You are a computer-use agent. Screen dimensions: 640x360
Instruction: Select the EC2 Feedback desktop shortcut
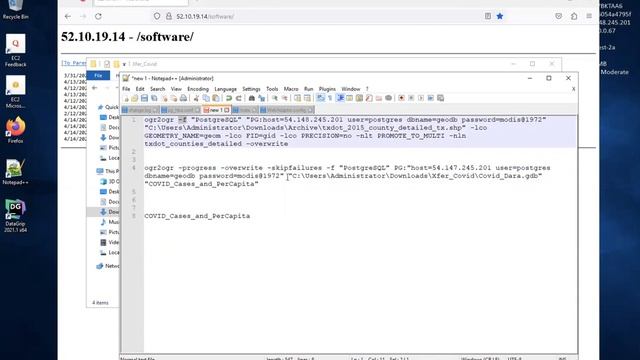16,50
